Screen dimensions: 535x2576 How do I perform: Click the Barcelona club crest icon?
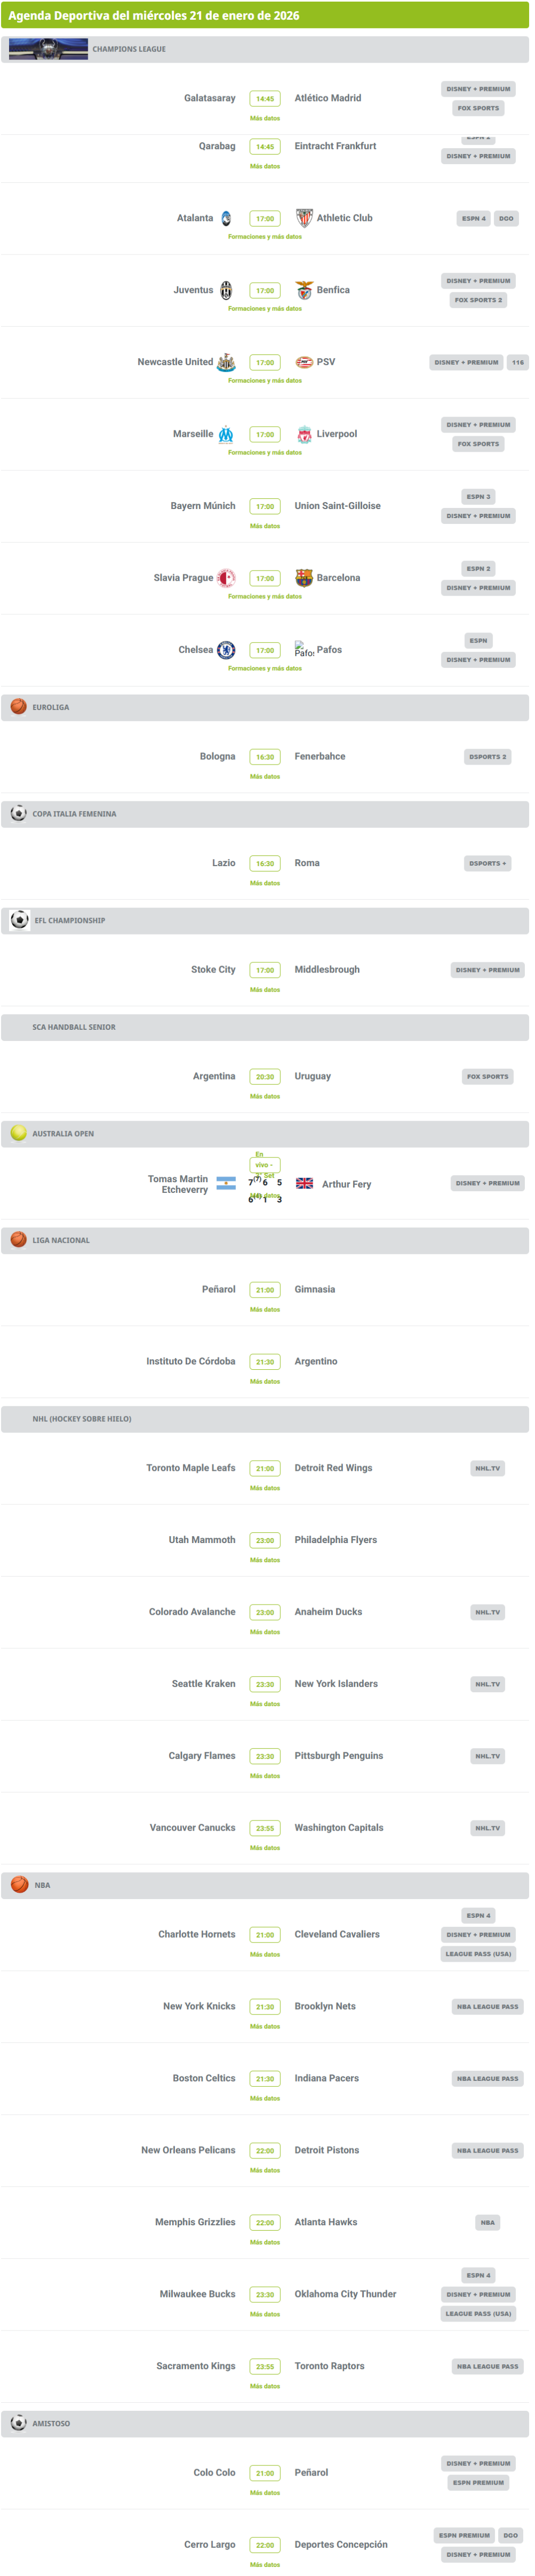point(304,578)
